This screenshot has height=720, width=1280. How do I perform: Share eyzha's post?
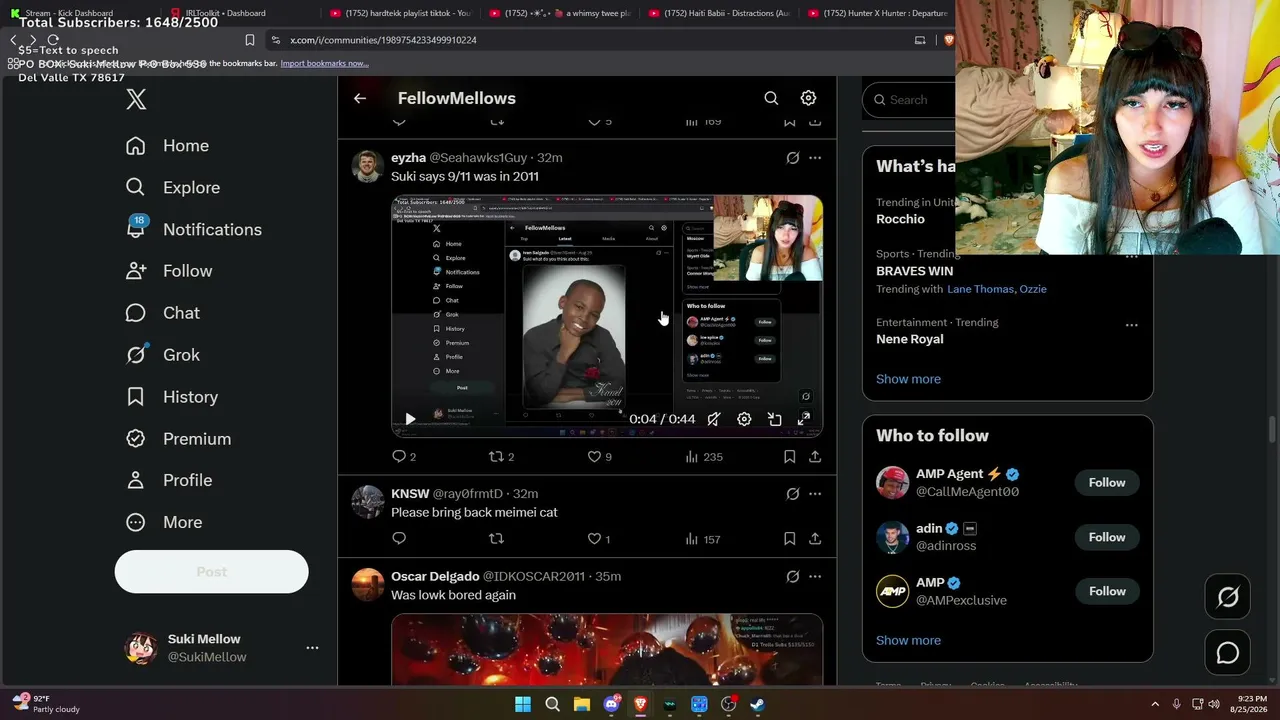pos(815,457)
